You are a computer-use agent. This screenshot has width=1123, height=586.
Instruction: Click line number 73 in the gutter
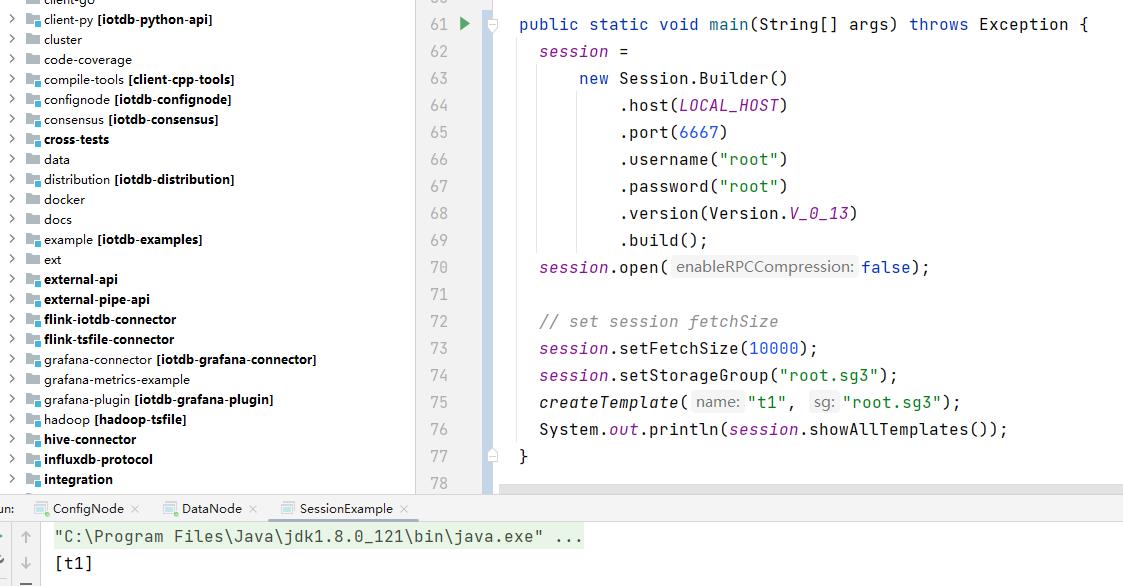439,348
